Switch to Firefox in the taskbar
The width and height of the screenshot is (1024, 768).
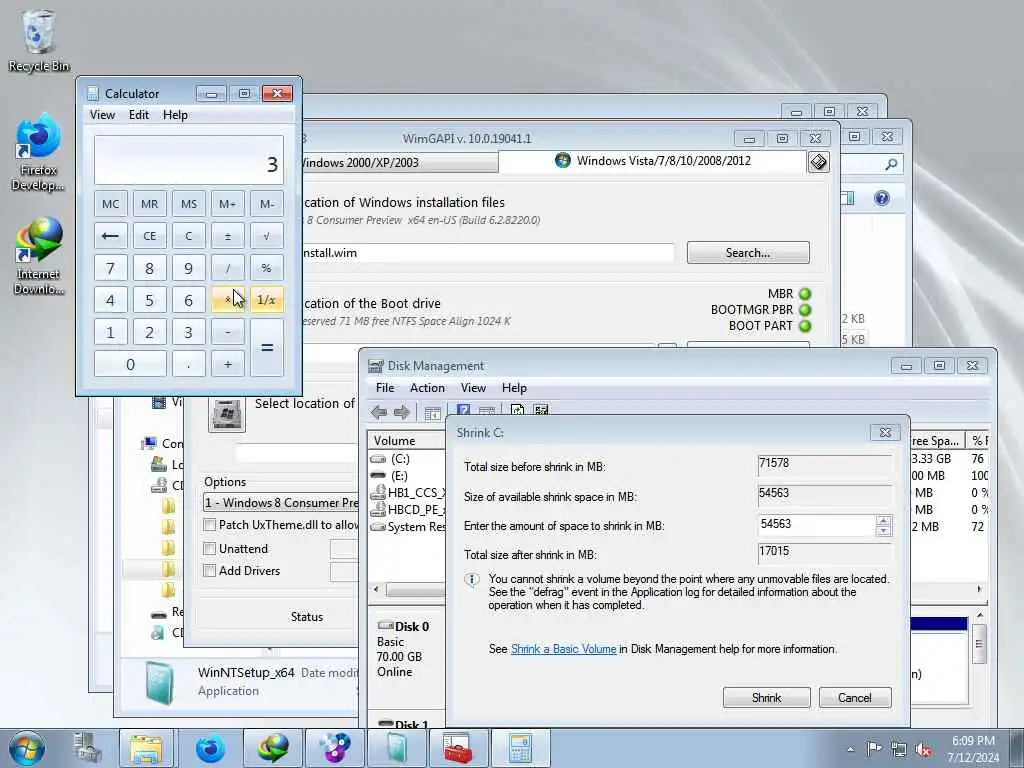pyautogui.click(x=210, y=748)
